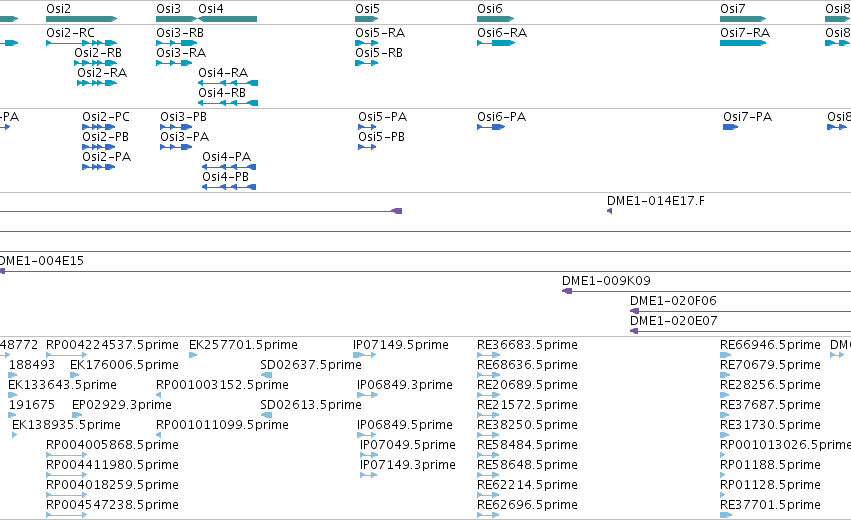Select the Osi6-RA transcript glyph
851x520 pixels.
[496, 43]
